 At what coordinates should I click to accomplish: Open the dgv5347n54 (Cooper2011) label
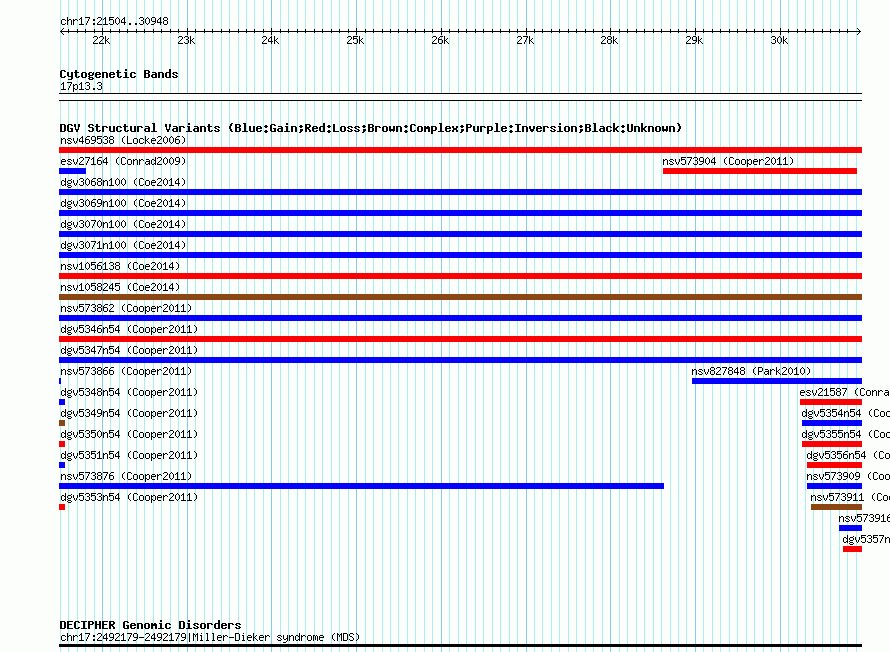pyautogui.click(x=129, y=350)
